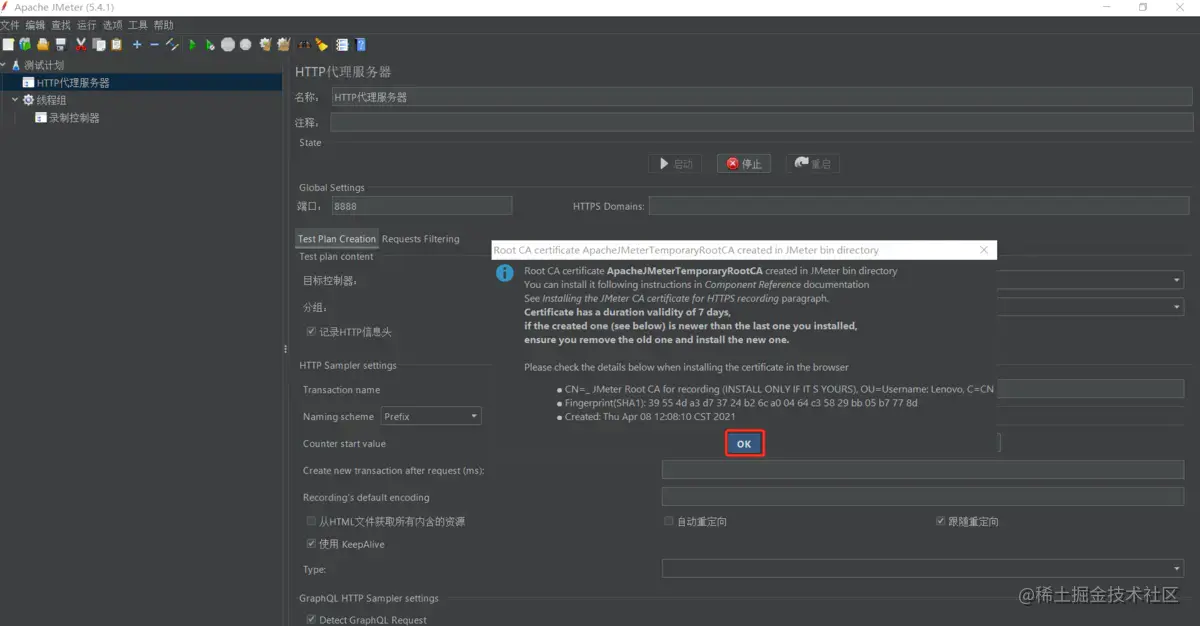The image size is (1200, 626).
Task: Click the Open file folder icon
Action: [43, 44]
